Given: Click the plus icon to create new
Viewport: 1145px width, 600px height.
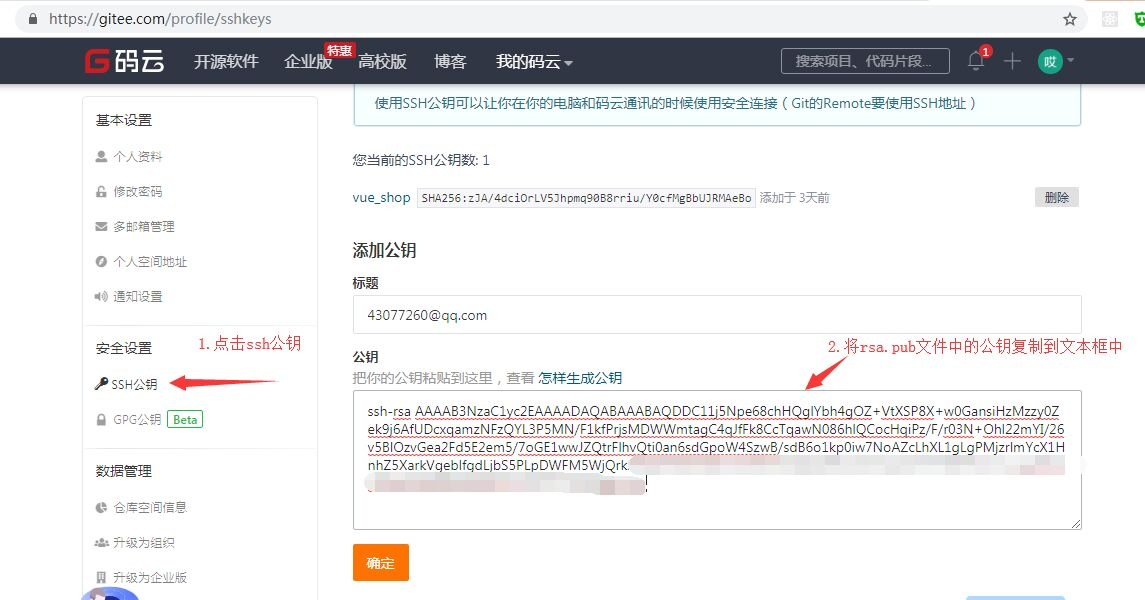Looking at the screenshot, I should click(1012, 61).
